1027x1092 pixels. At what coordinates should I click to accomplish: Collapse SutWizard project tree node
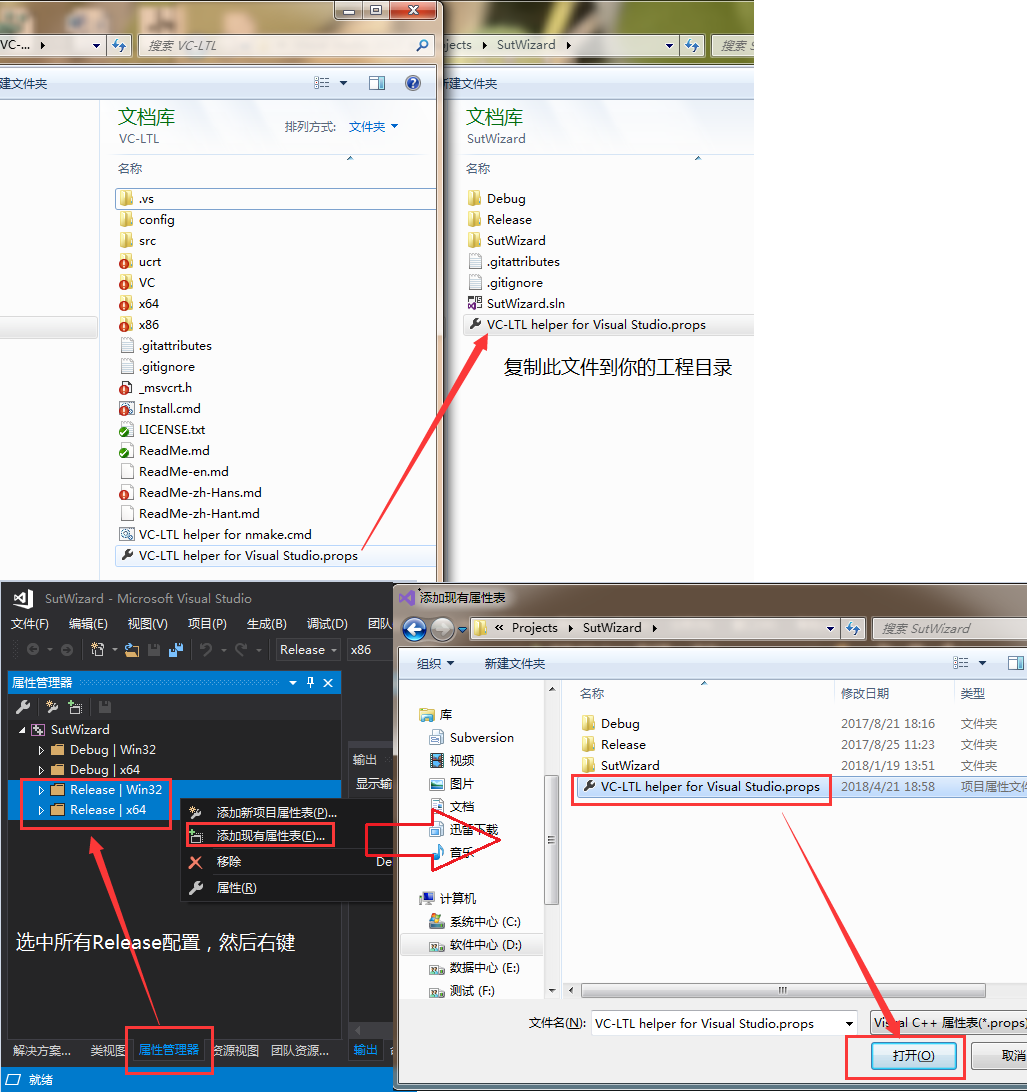click(x=22, y=730)
